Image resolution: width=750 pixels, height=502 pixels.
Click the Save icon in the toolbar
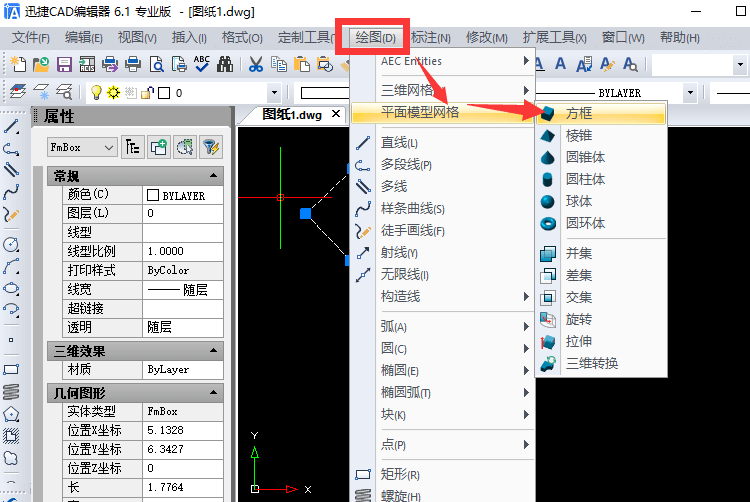click(x=64, y=65)
